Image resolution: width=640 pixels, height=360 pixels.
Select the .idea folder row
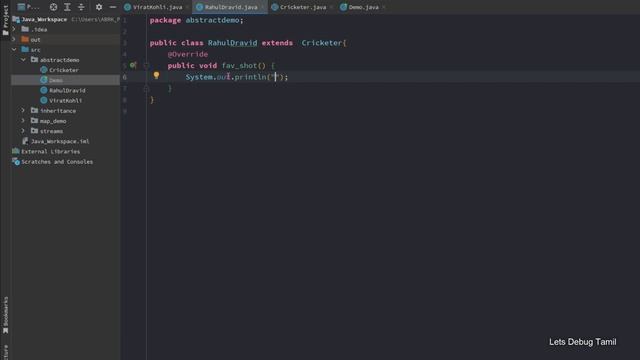tap(65, 29)
